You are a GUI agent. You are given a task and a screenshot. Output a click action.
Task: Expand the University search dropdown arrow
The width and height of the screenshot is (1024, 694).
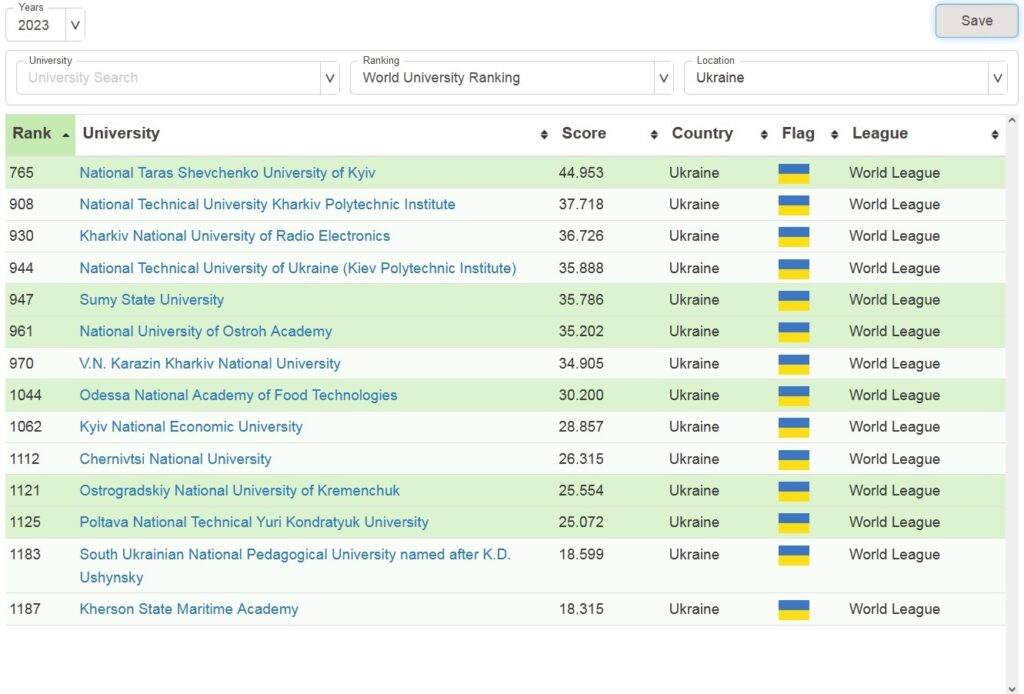click(330, 78)
